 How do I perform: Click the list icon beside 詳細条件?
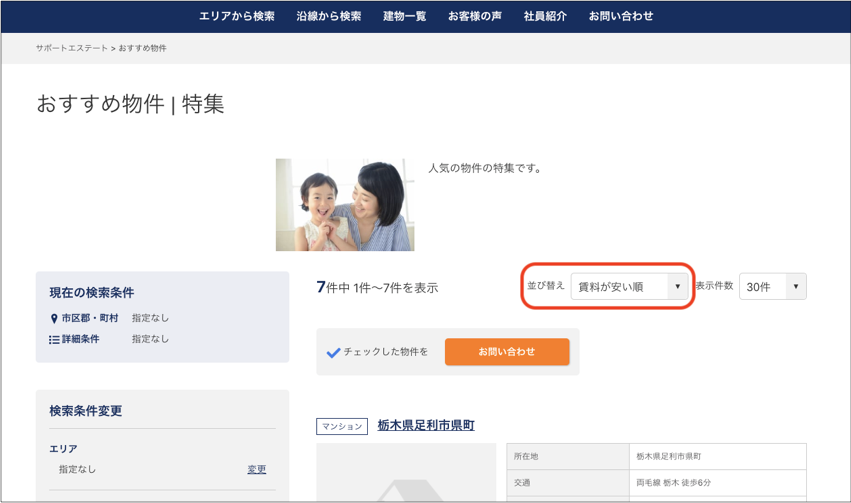[54, 340]
